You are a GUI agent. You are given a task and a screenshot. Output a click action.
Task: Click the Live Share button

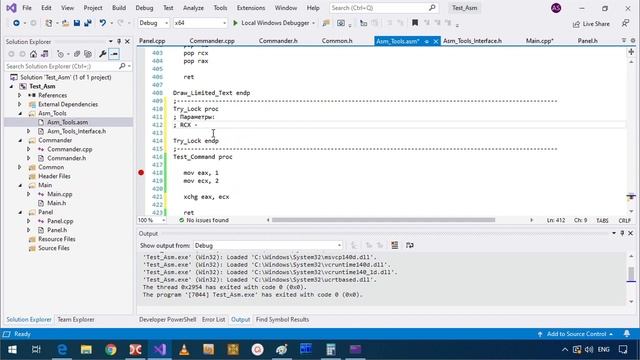(x=591, y=24)
